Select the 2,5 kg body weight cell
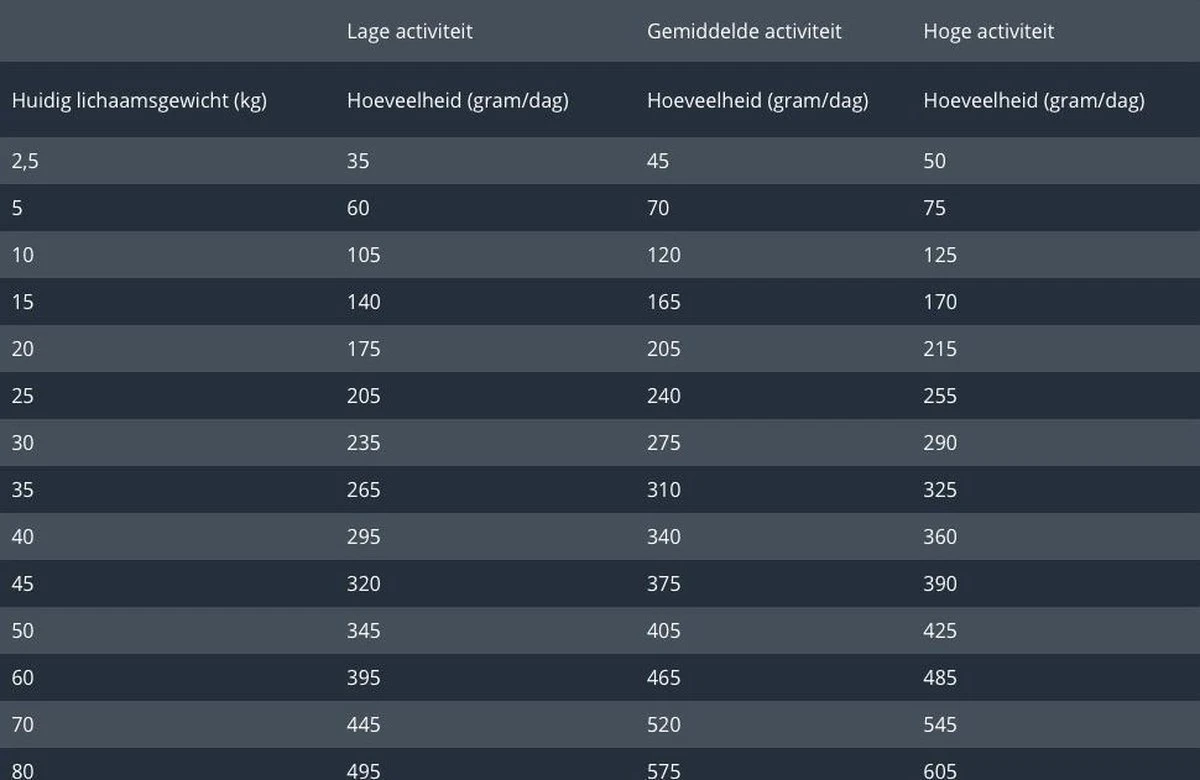Image resolution: width=1200 pixels, height=780 pixels. pos(25,161)
